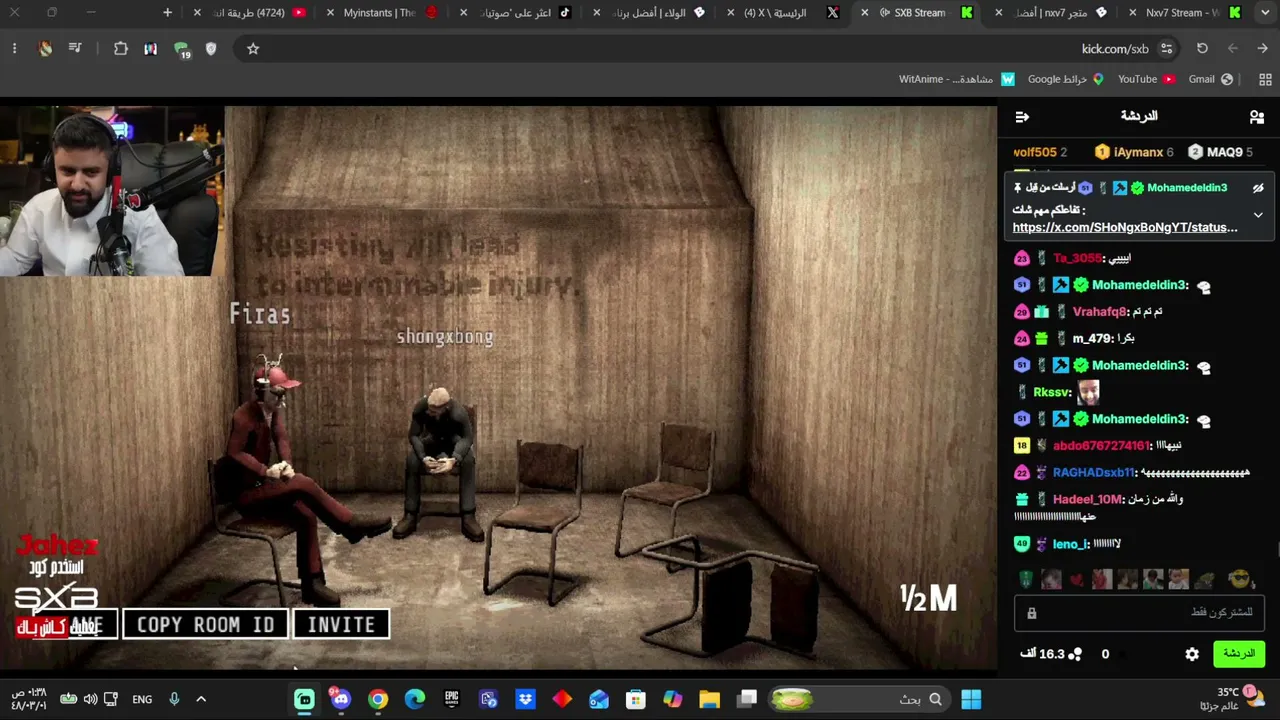Click the streamer webcam overlay

pos(112,191)
